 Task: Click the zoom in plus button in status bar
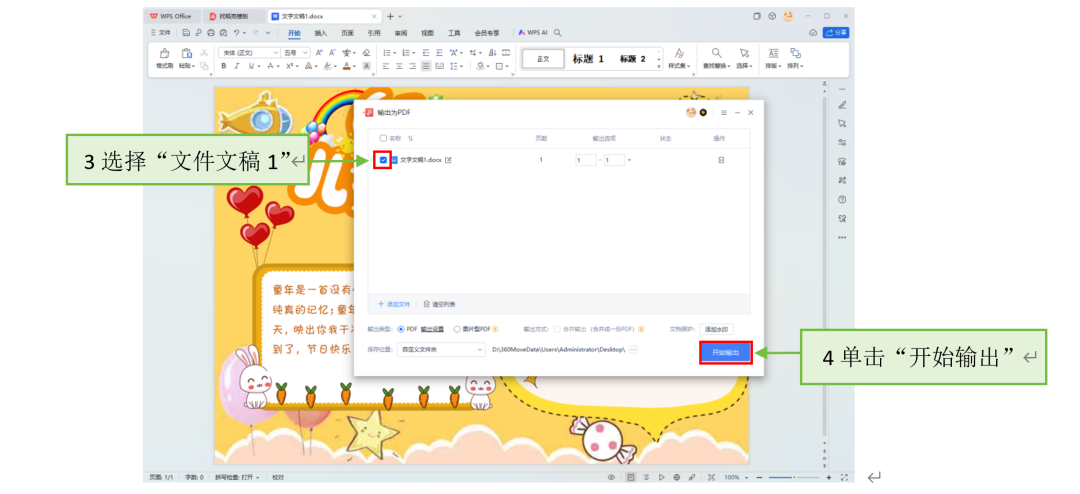829,477
